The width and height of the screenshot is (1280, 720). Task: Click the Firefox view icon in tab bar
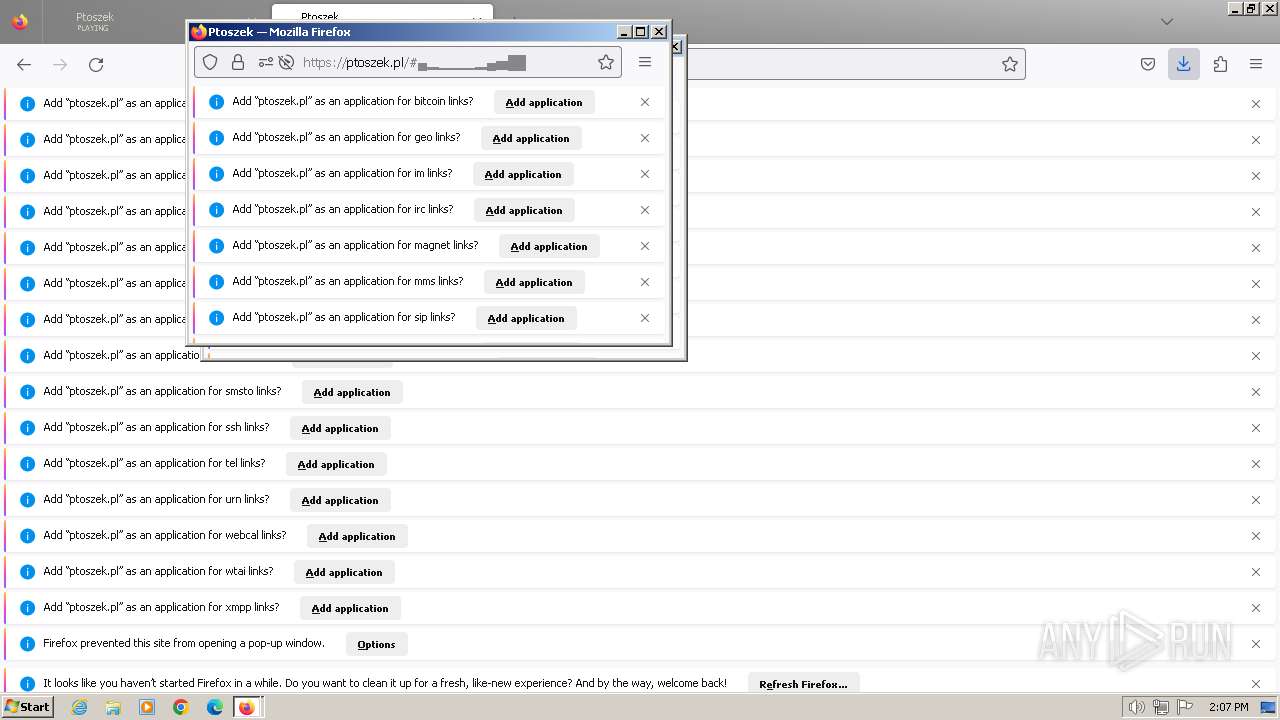(x=20, y=21)
